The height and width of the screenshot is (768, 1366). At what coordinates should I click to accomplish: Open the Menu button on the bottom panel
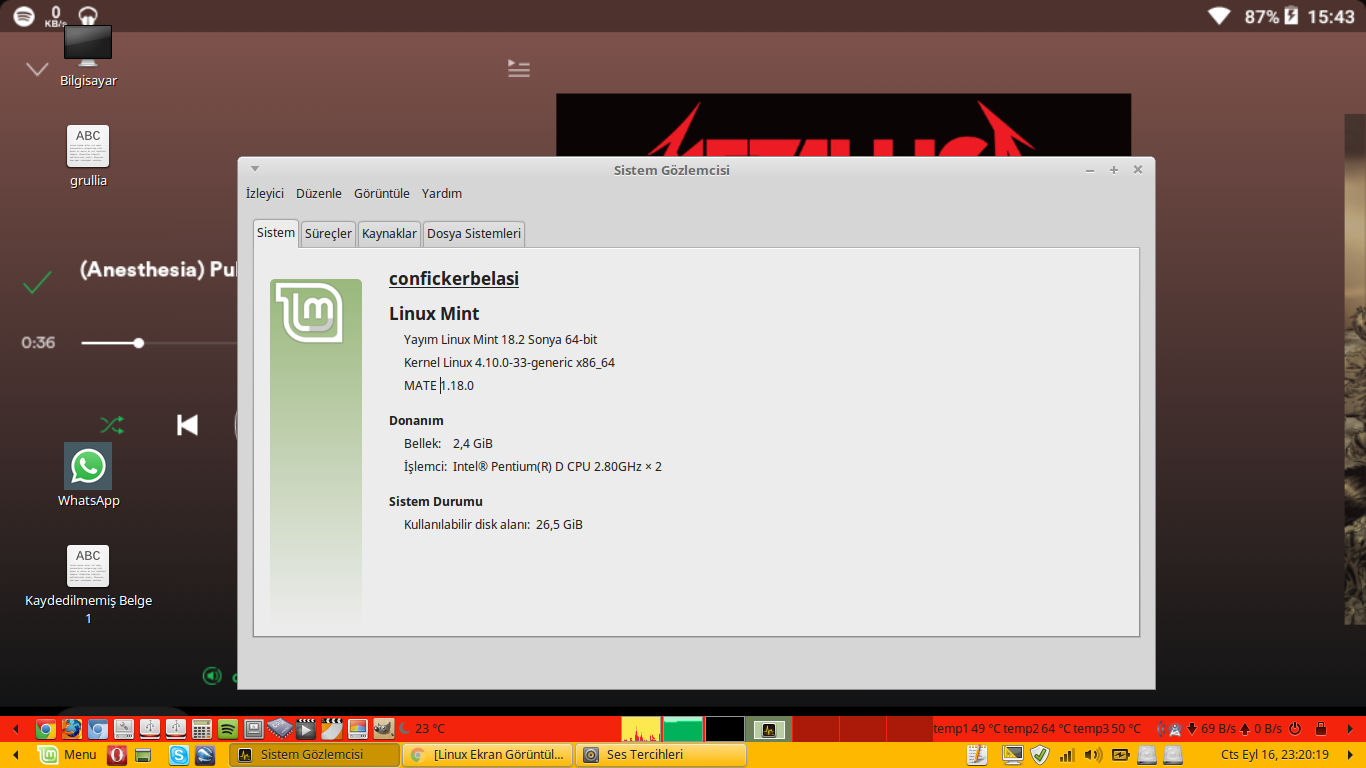pos(68,755)
